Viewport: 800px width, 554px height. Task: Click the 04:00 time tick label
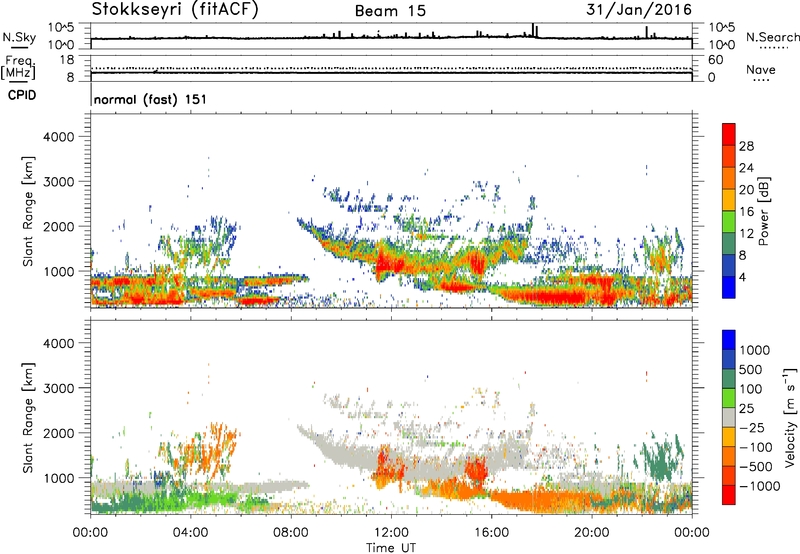pos(190,533)
